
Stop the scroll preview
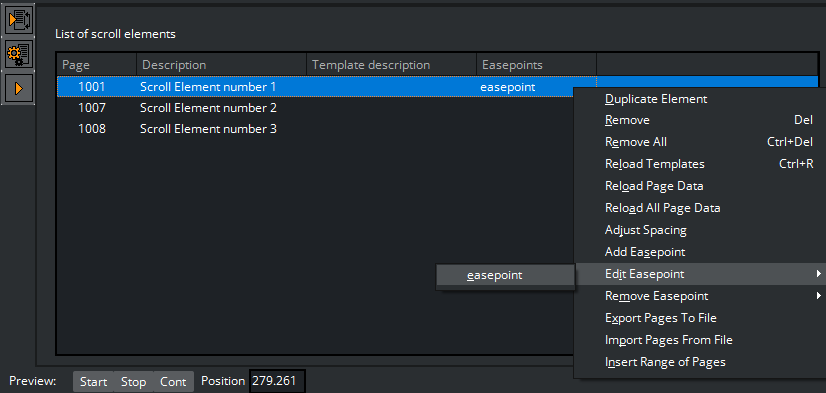click(133, 381)
